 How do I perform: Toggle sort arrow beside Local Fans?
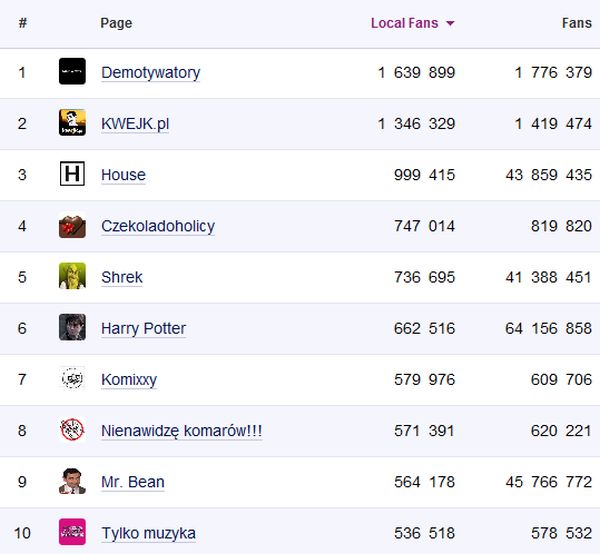[450, 24]
